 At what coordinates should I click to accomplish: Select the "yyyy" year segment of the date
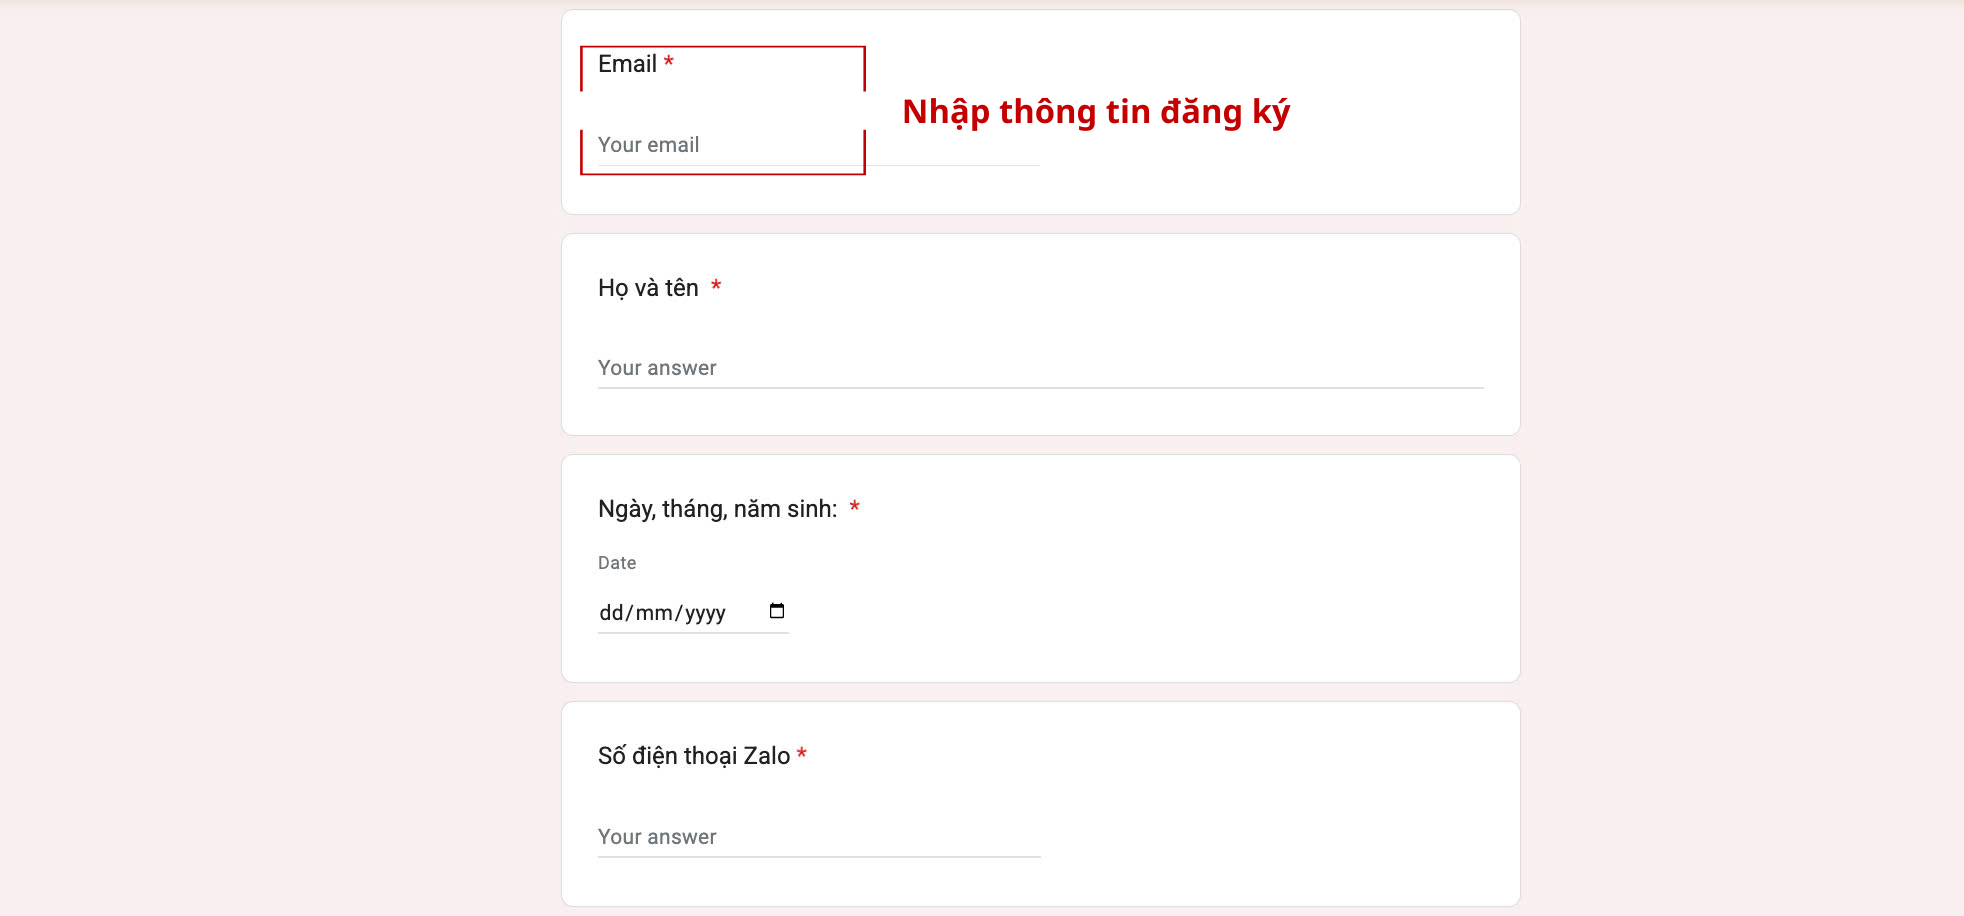coord(705,614)
